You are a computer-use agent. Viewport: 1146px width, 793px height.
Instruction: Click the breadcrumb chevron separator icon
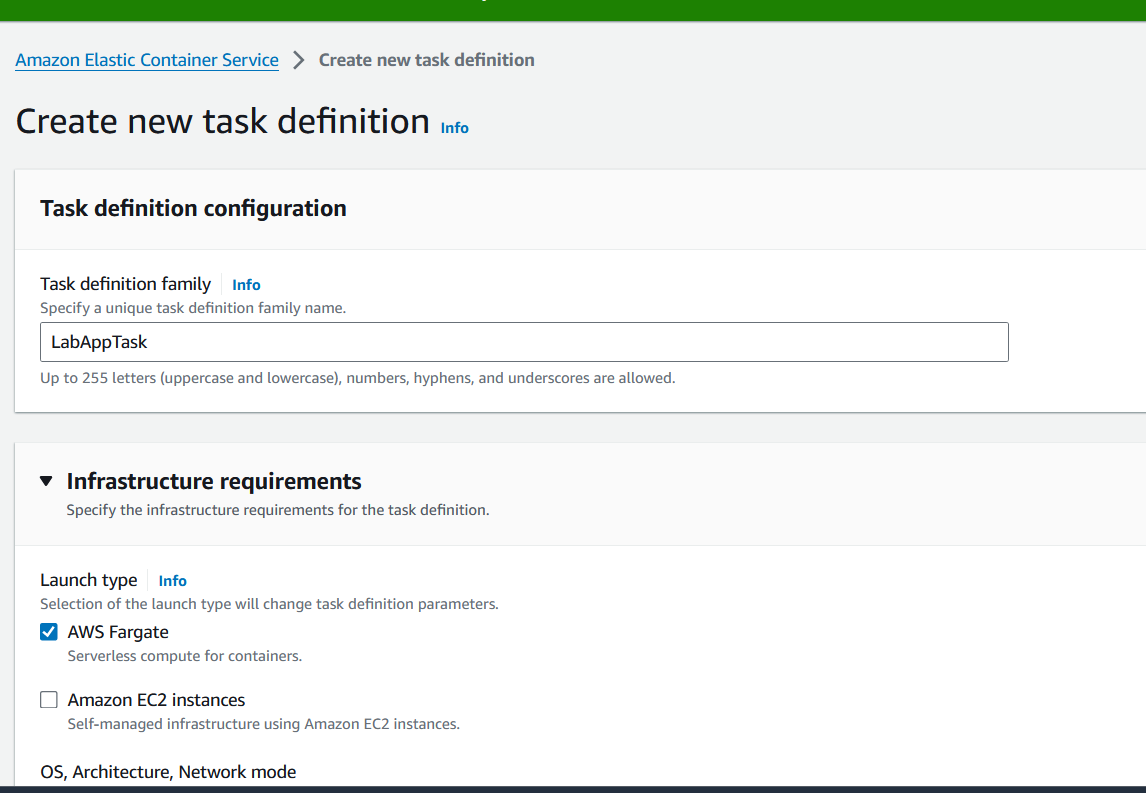tap(298, 60)
